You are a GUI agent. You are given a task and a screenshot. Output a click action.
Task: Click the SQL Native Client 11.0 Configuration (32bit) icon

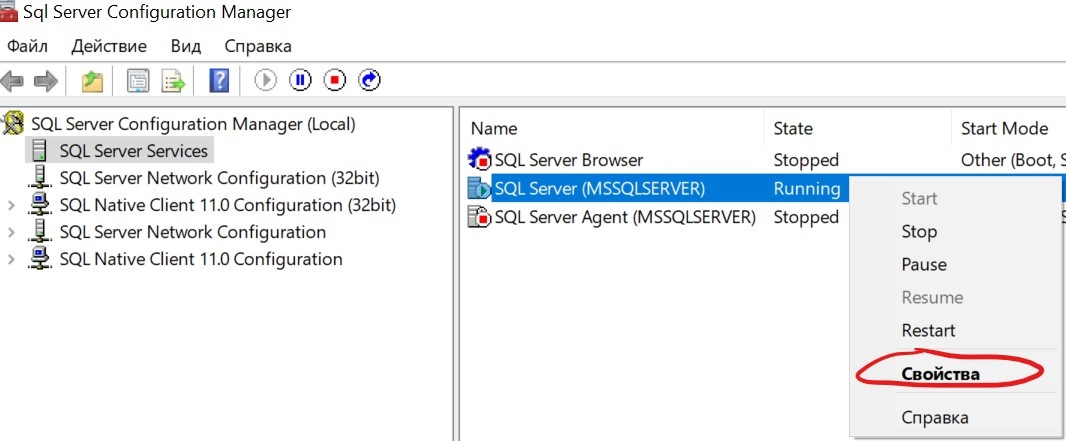(x=40, y=205)
